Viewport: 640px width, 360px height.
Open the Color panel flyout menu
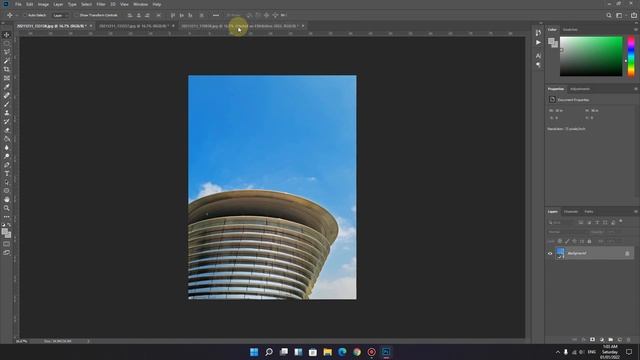636,29
